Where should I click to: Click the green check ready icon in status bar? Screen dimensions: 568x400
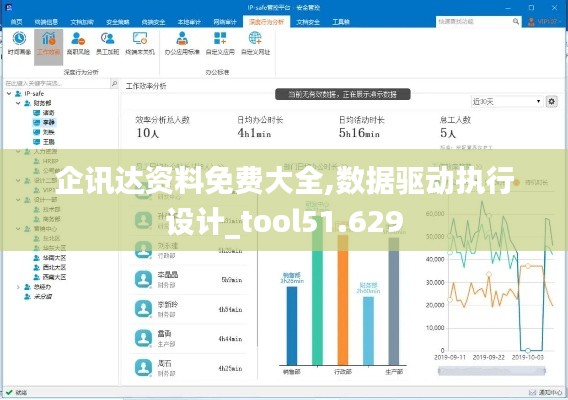[x=9, y=392]
